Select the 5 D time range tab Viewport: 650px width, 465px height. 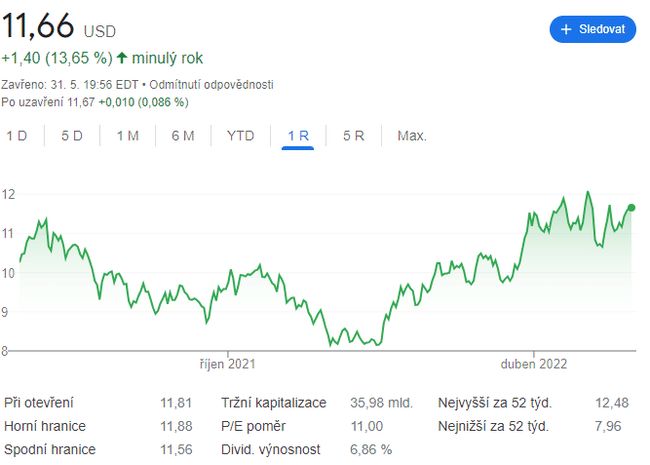tap(72, 135)
